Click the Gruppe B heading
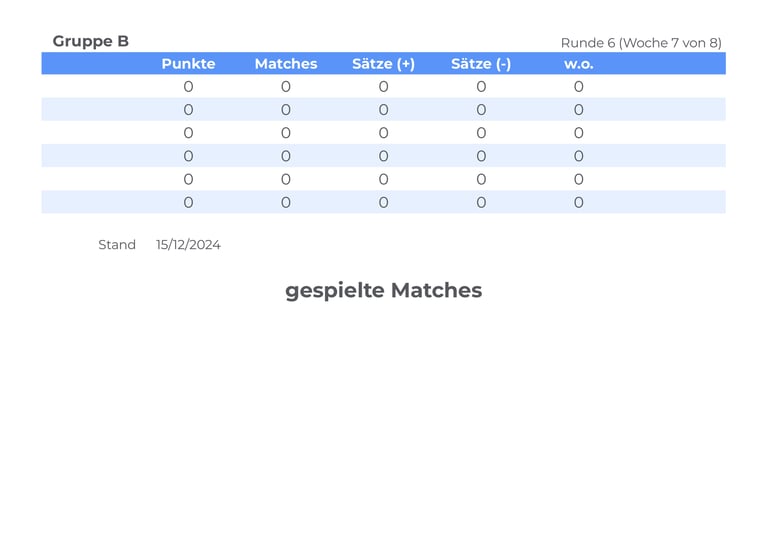The height and width of the screenshot is (541, 768). 90,41
